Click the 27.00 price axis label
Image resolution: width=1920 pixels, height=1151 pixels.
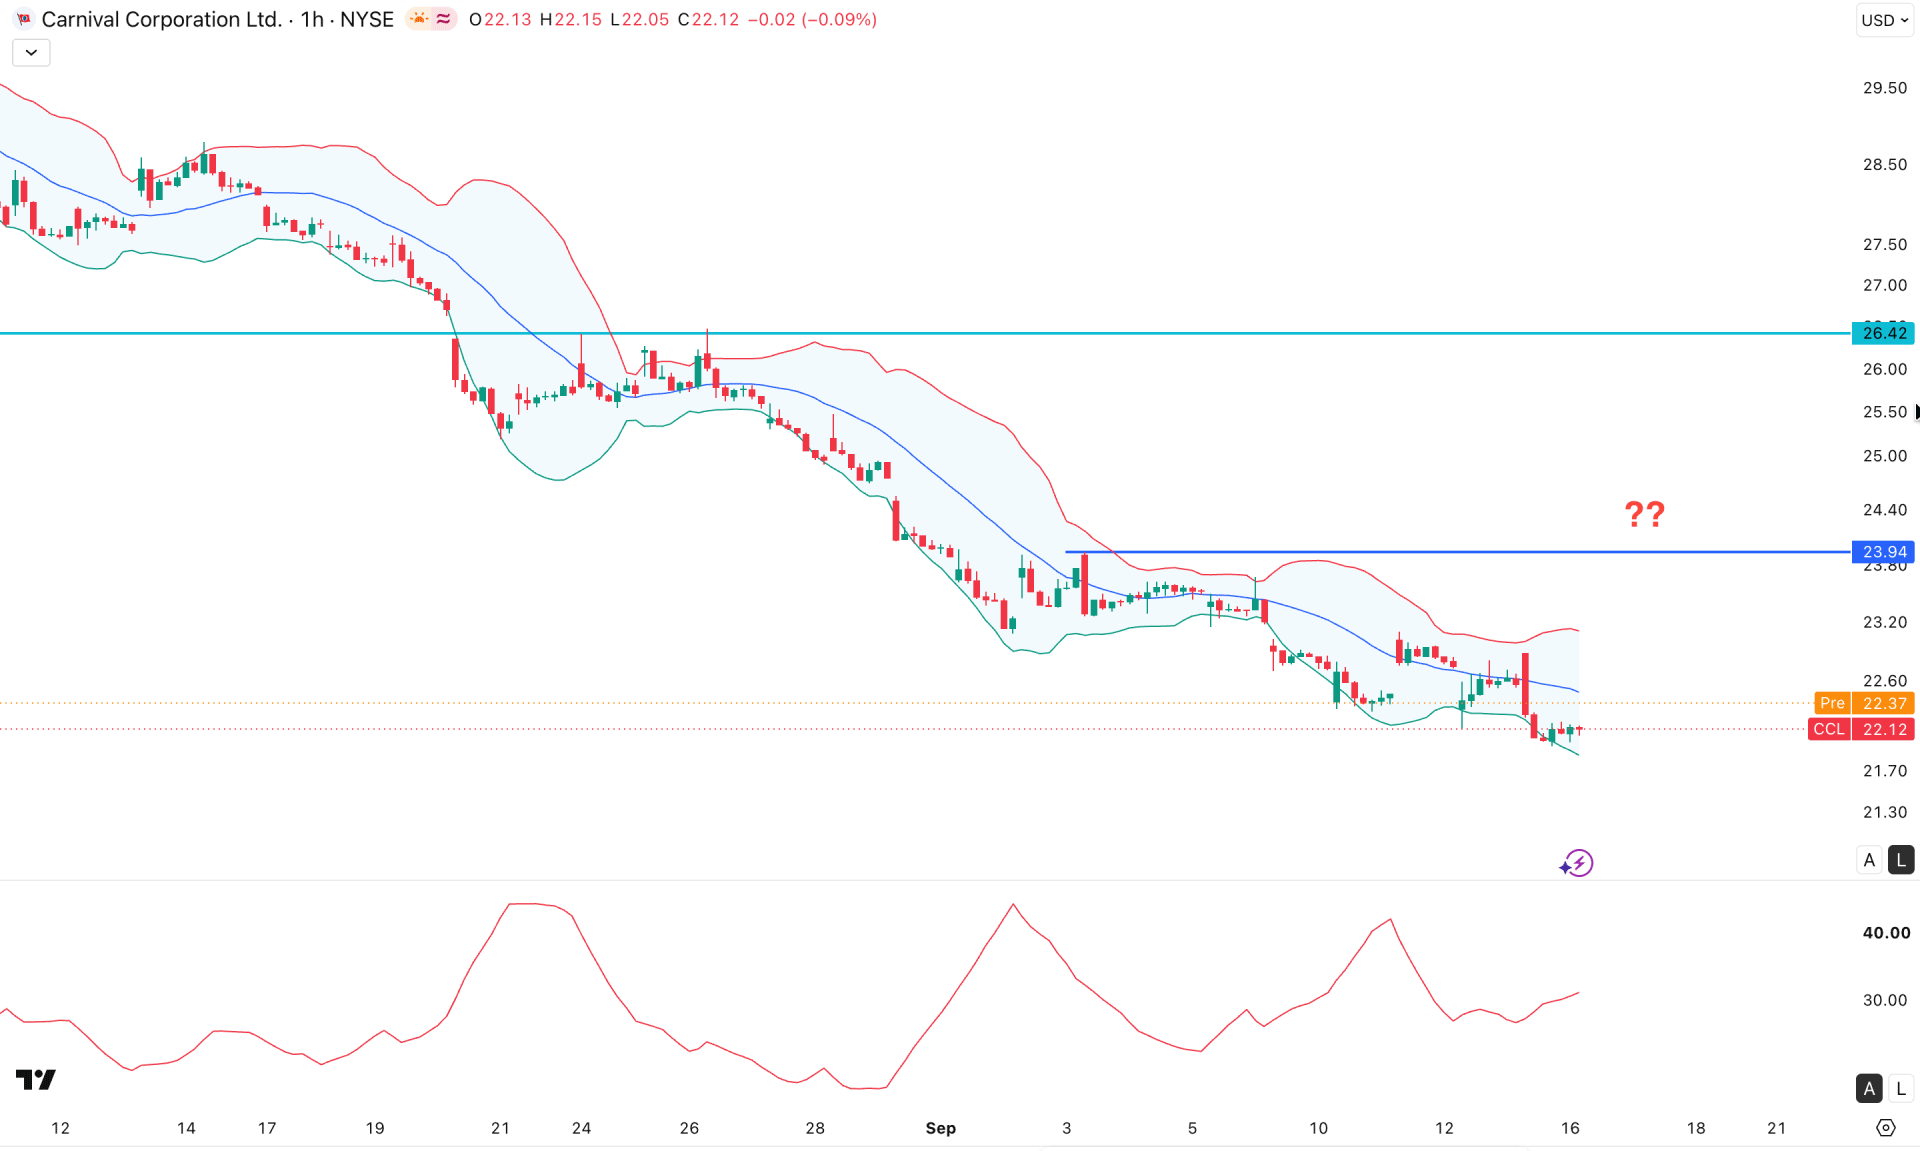click(1885, 286)
